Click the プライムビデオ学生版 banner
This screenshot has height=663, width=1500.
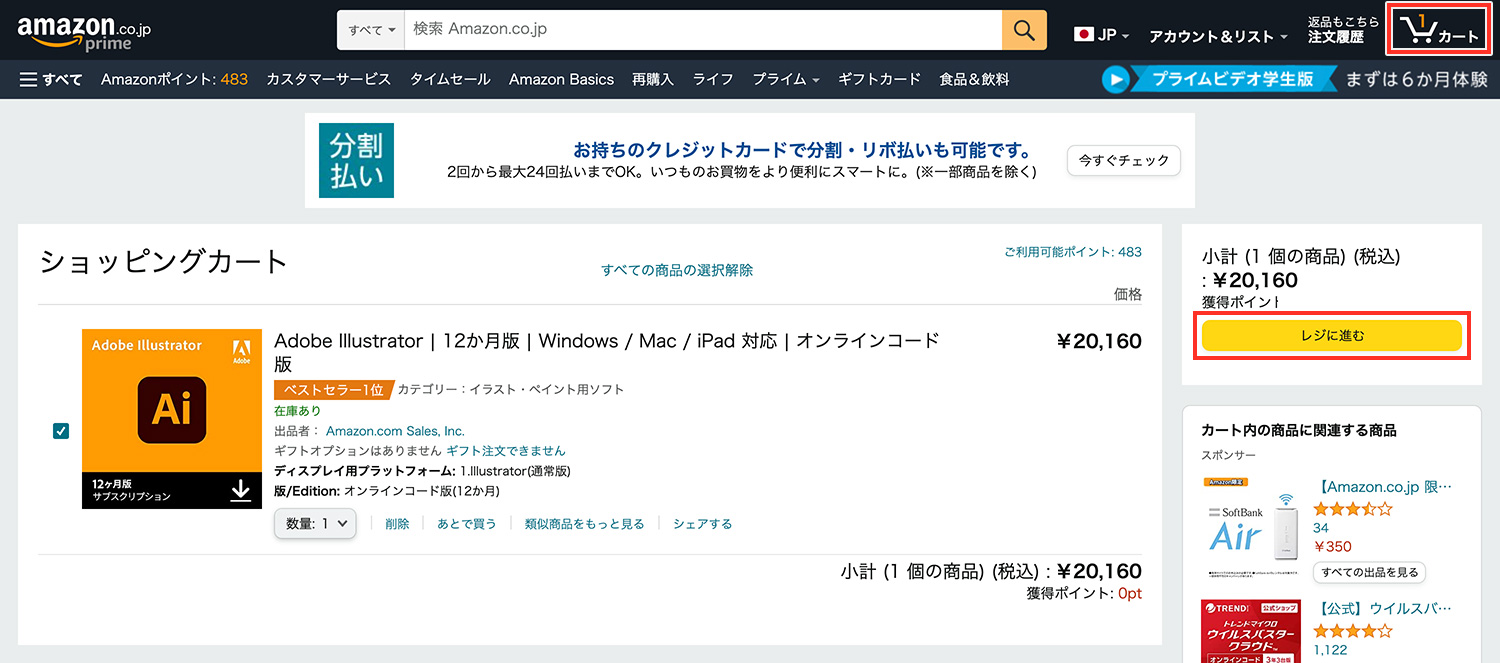1232,79
